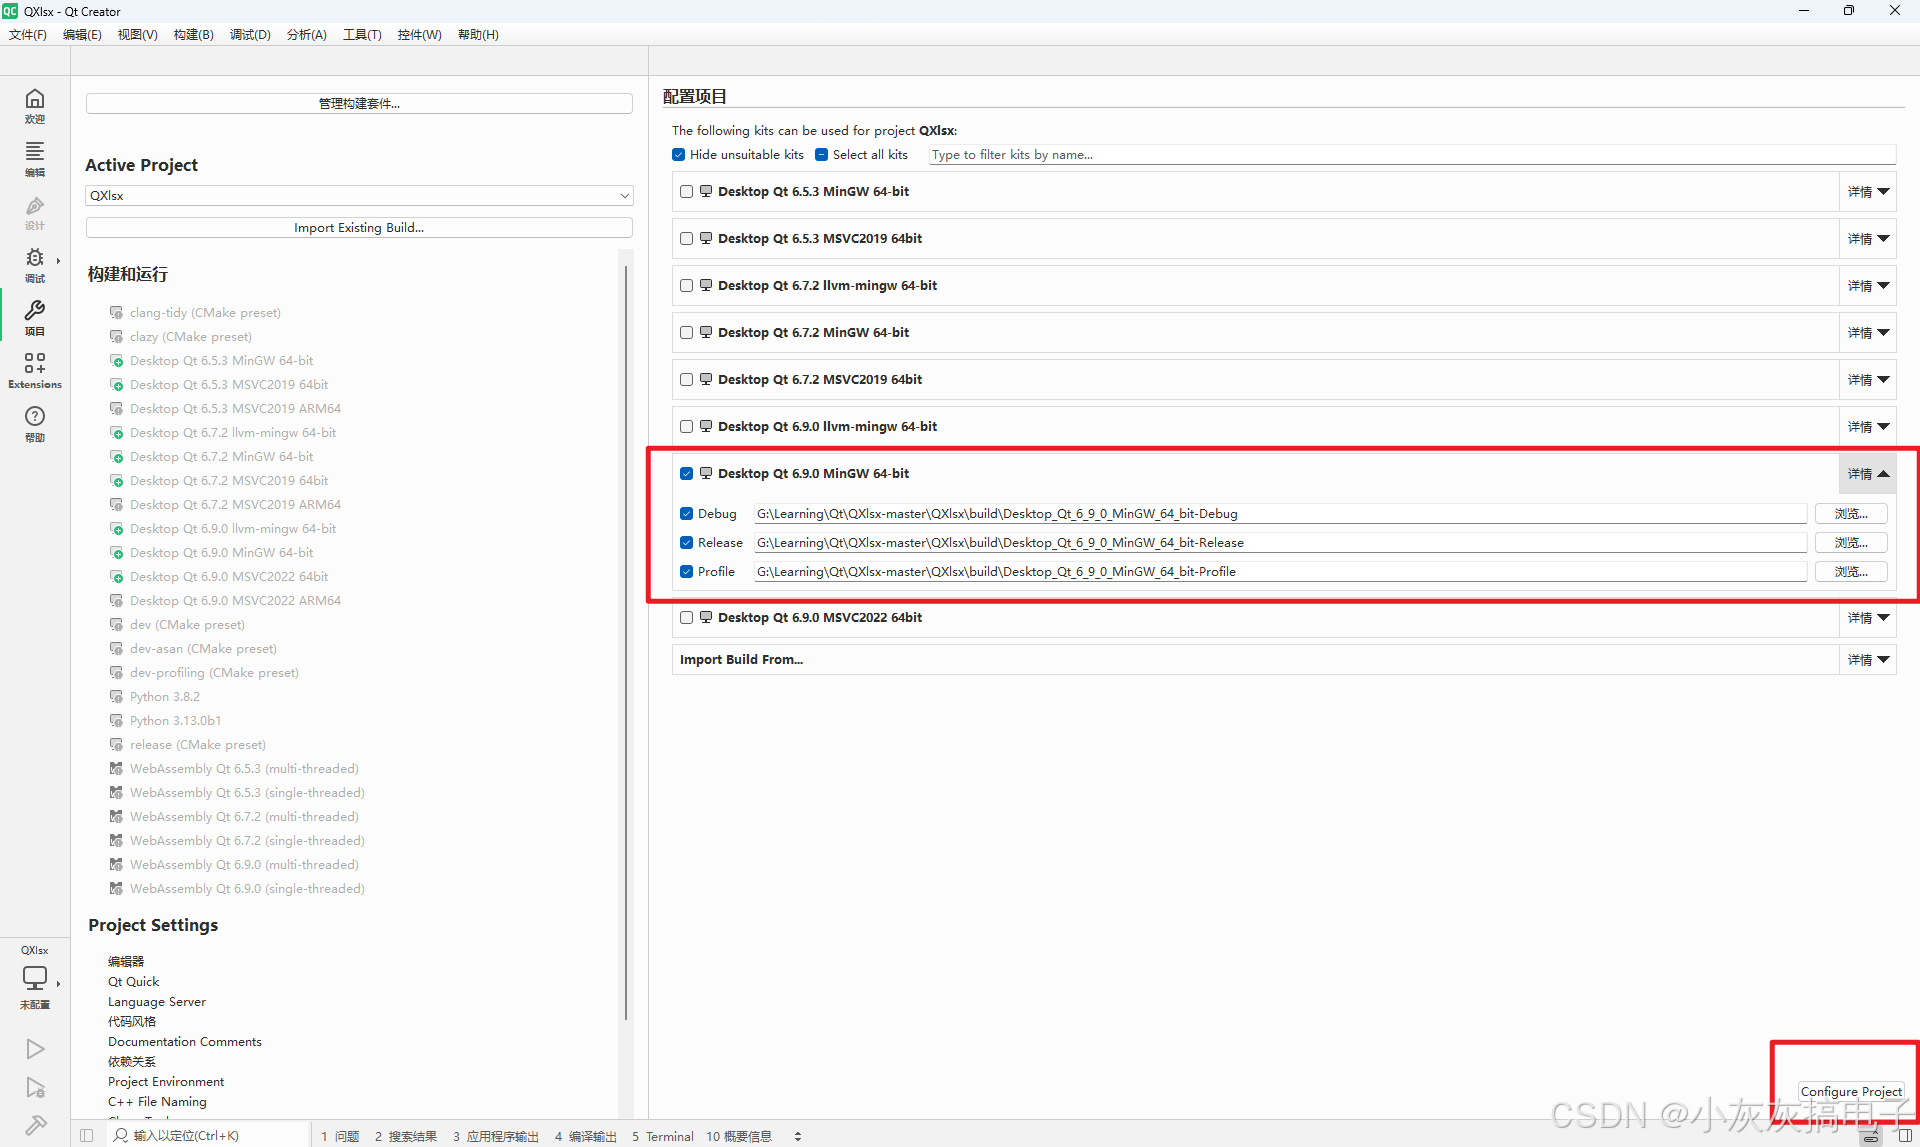
Task: Select Python 3.13.0b1 kit entry
Action: point(175,721)
